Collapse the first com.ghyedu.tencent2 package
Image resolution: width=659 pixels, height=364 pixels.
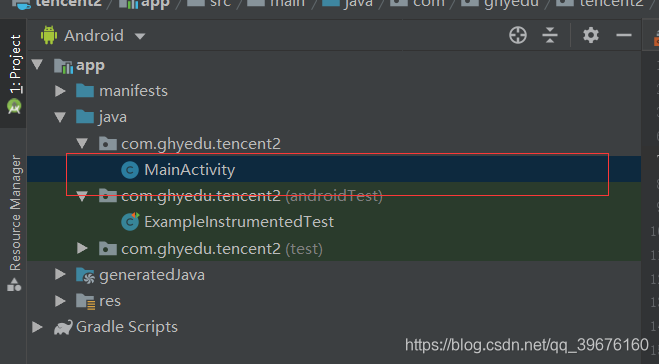82,144
